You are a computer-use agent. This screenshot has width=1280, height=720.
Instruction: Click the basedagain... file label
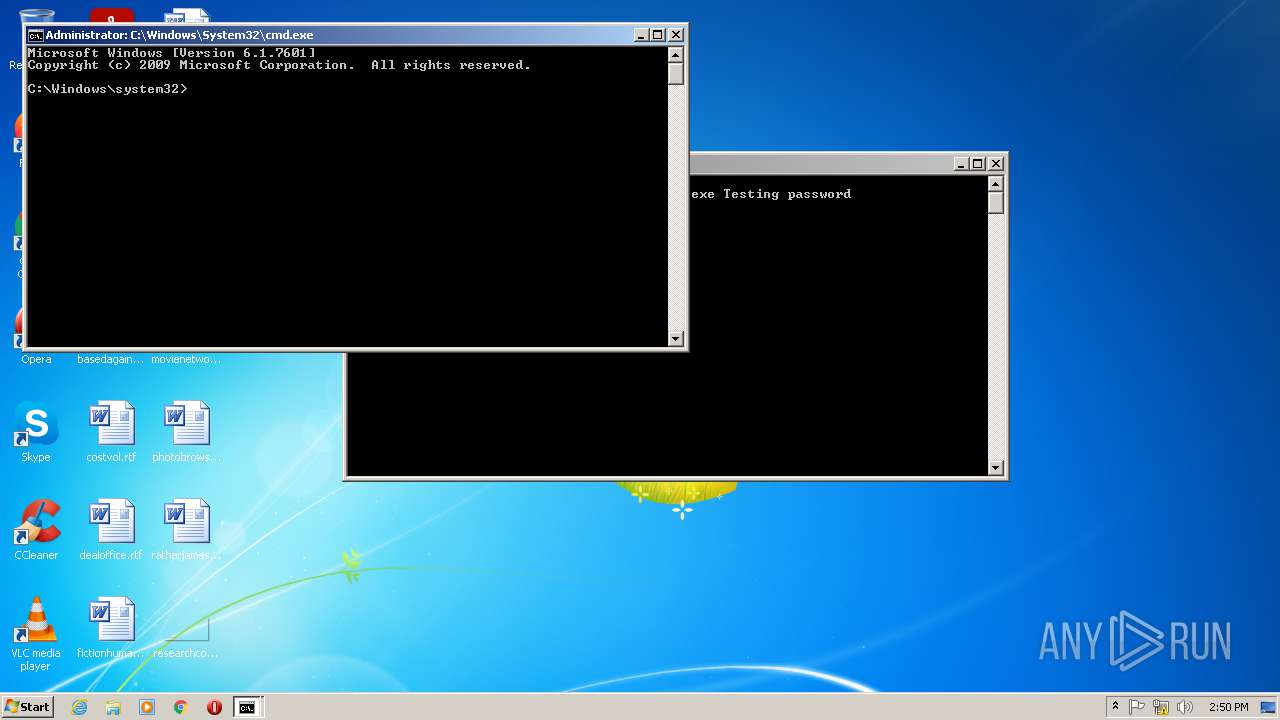(111, 359)
